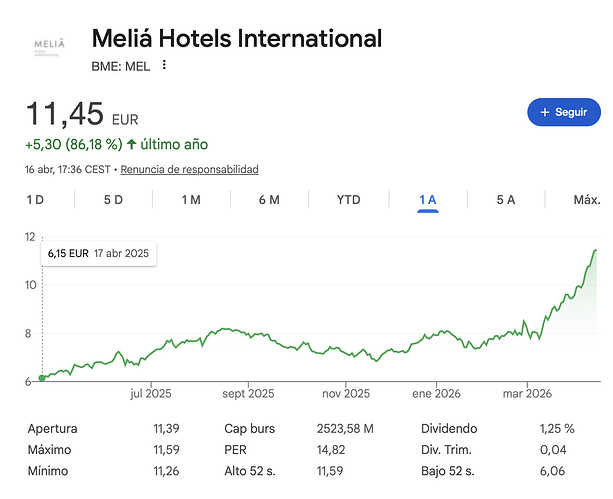Click the Meliá Hotels logo thumbnail

point(48,47)
